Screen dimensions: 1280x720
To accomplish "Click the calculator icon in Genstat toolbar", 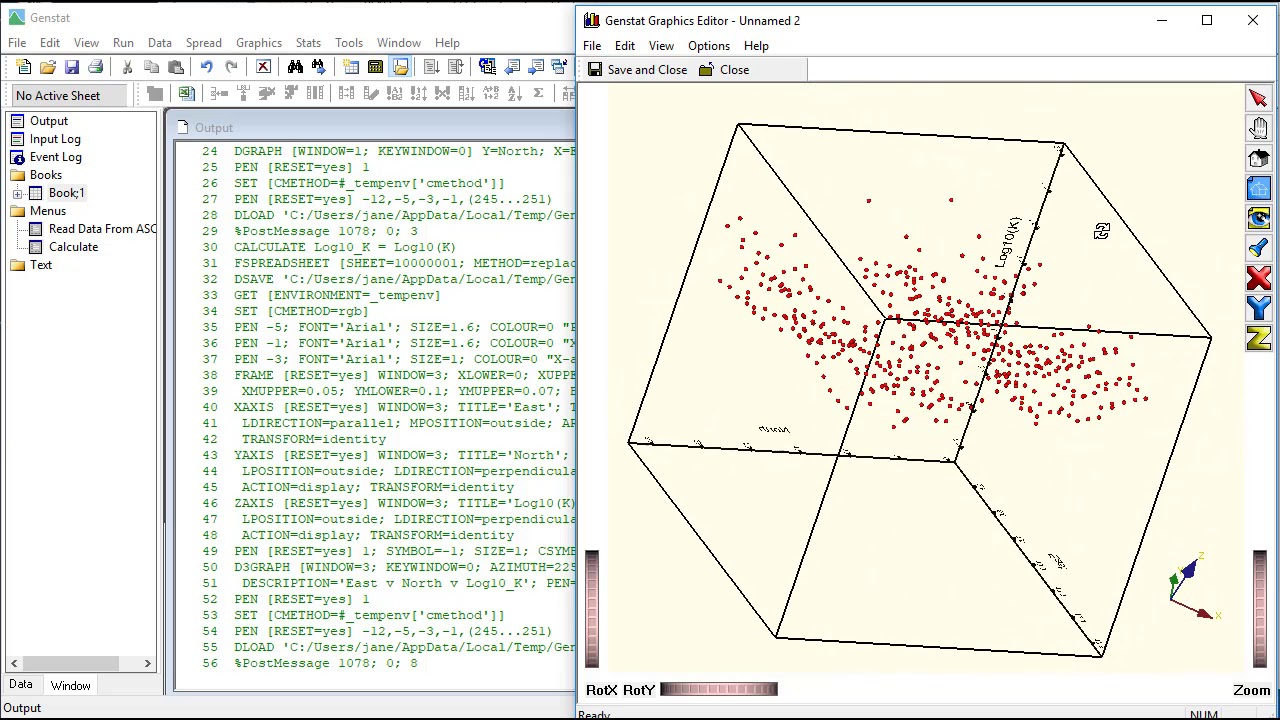I will tap(375, 67).
